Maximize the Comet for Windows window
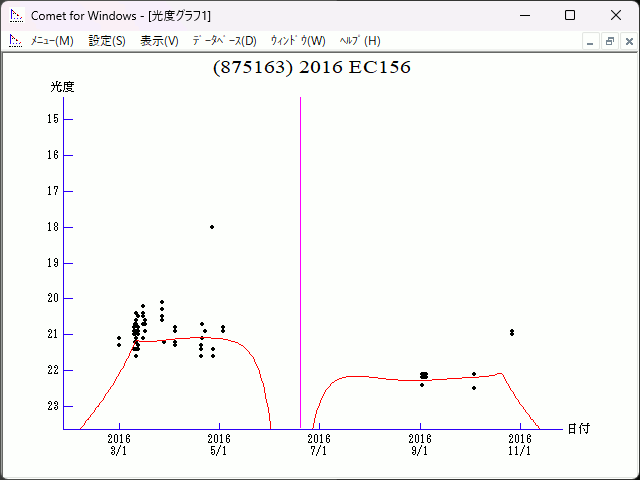The width and height of the screenshot is (640, 480). point(570,16)
